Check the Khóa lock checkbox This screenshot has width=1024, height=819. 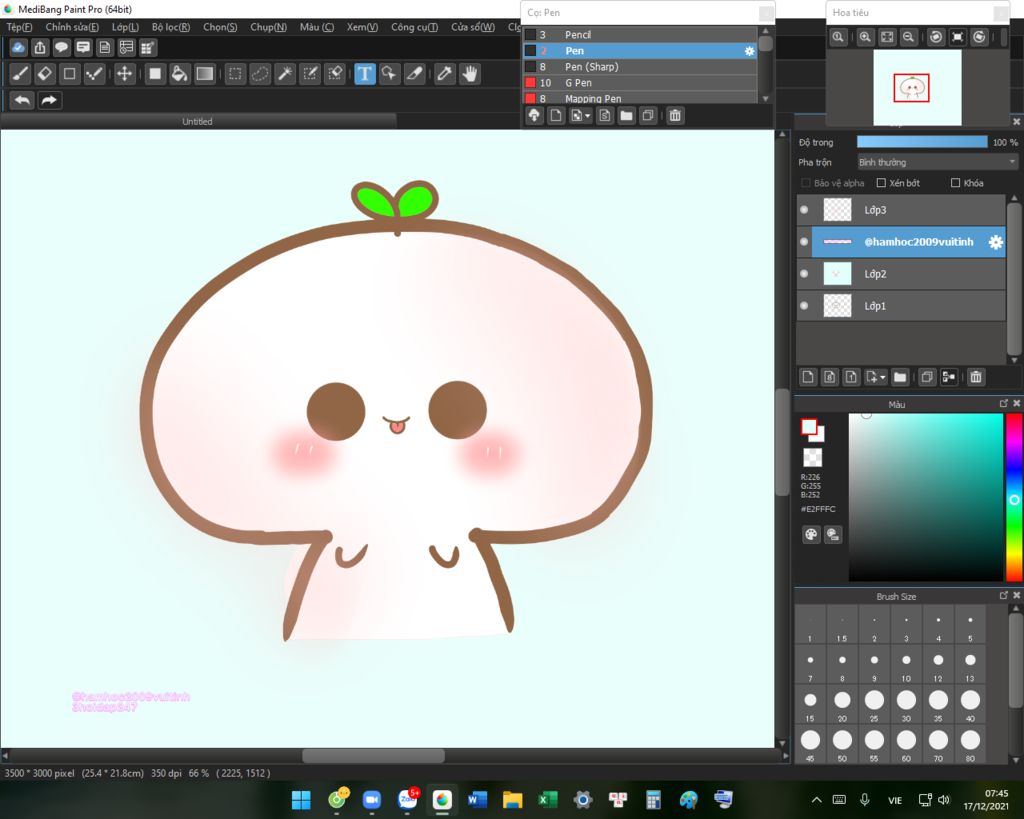click(x=955, y=183)
